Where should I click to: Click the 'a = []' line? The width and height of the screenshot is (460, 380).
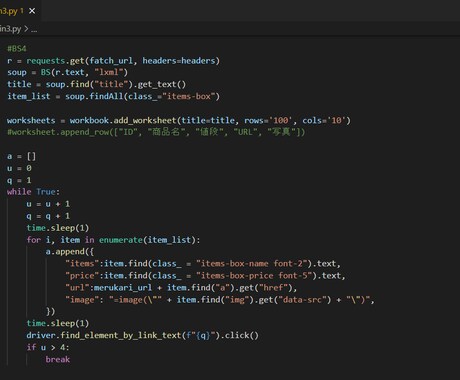(21, 156)
